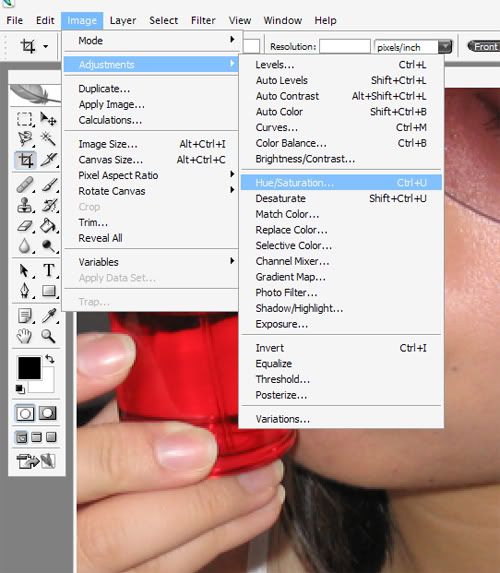Screen dimensions: 500x573
Task: Choose Variations at menu bottom
Action: (x=341, y=419)
